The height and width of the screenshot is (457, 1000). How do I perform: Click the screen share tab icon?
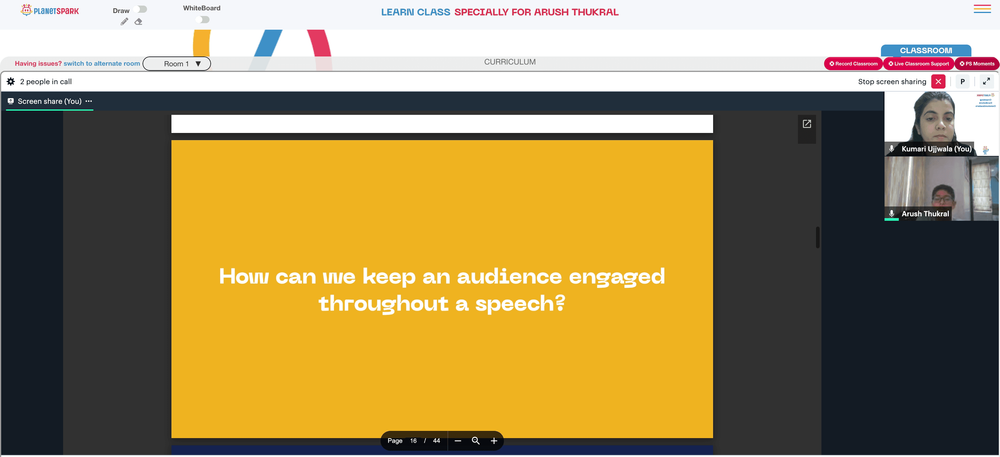(11, 101)
